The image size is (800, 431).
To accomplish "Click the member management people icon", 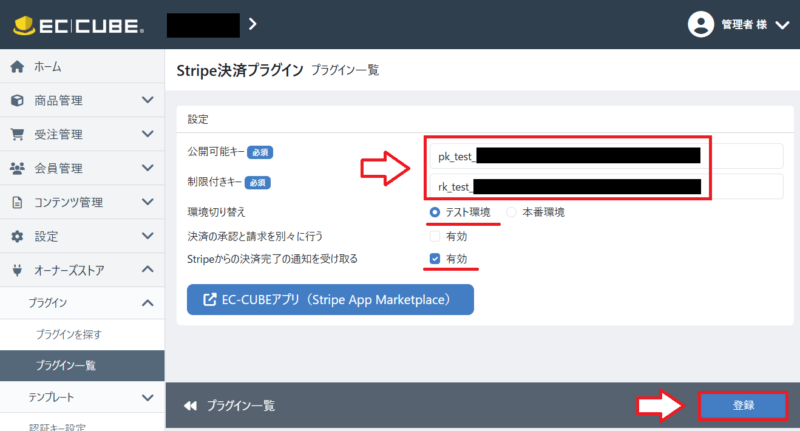I will [x=17, y=168].
